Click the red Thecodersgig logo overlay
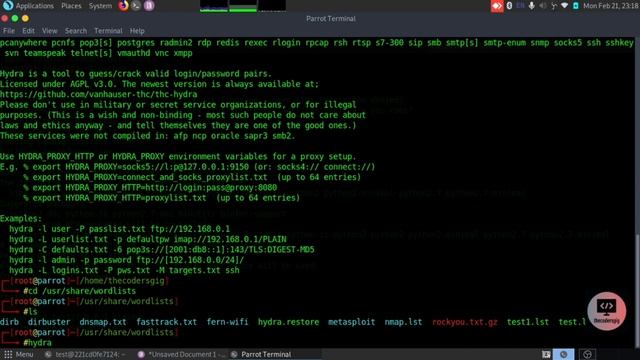640x360 pixels. (x=607, y=311)
